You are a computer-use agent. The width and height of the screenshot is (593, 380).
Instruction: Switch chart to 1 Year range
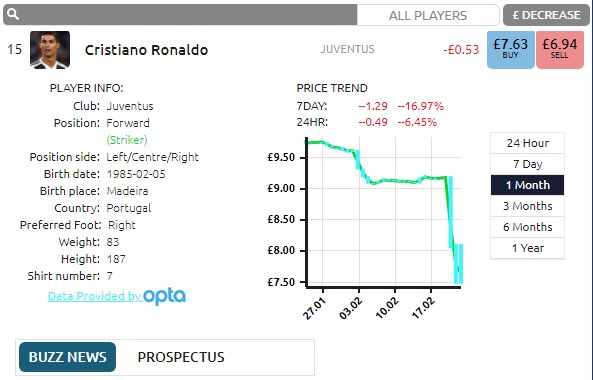528,248
